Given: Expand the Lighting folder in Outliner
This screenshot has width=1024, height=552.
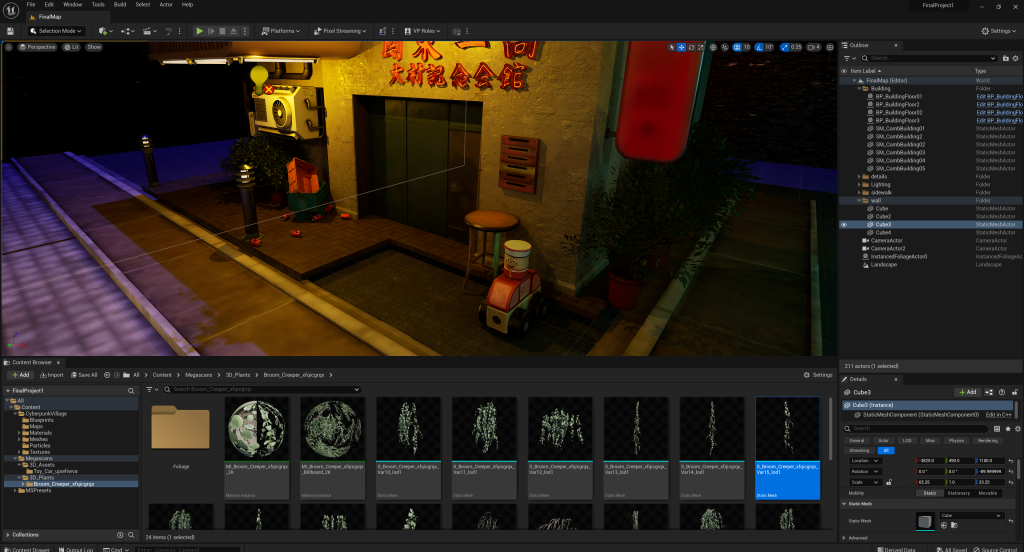Looking at the screenshot, I should coord(859,184).
